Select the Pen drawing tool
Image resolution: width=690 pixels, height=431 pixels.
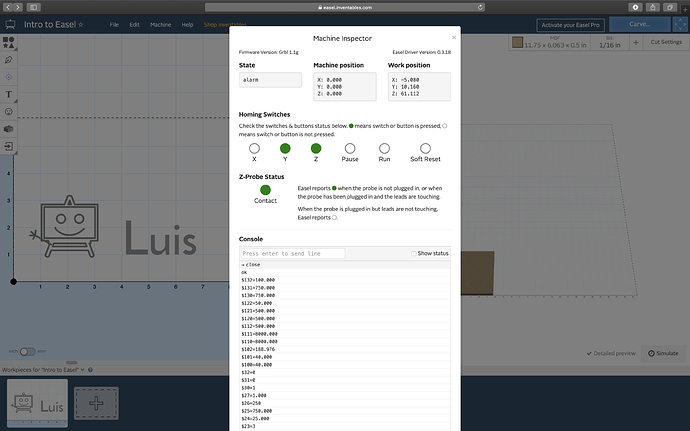[8, 60]
